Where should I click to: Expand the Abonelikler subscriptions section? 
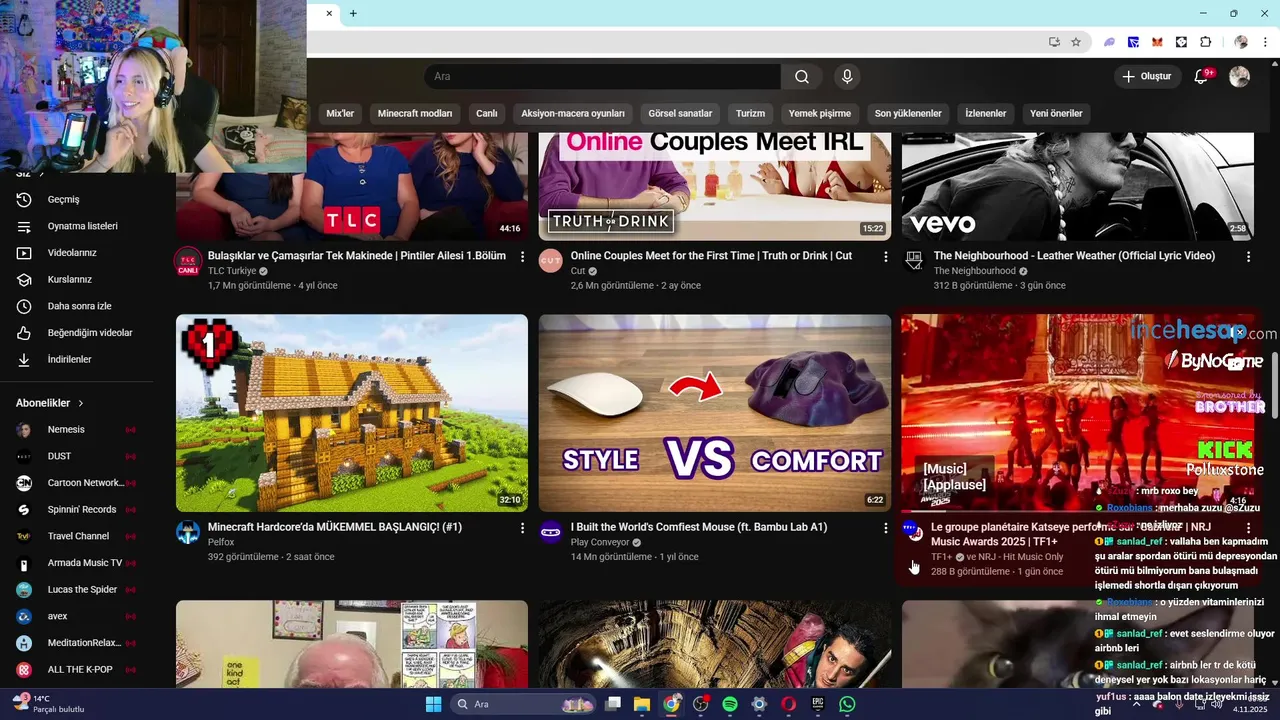(x=50, y=403)
